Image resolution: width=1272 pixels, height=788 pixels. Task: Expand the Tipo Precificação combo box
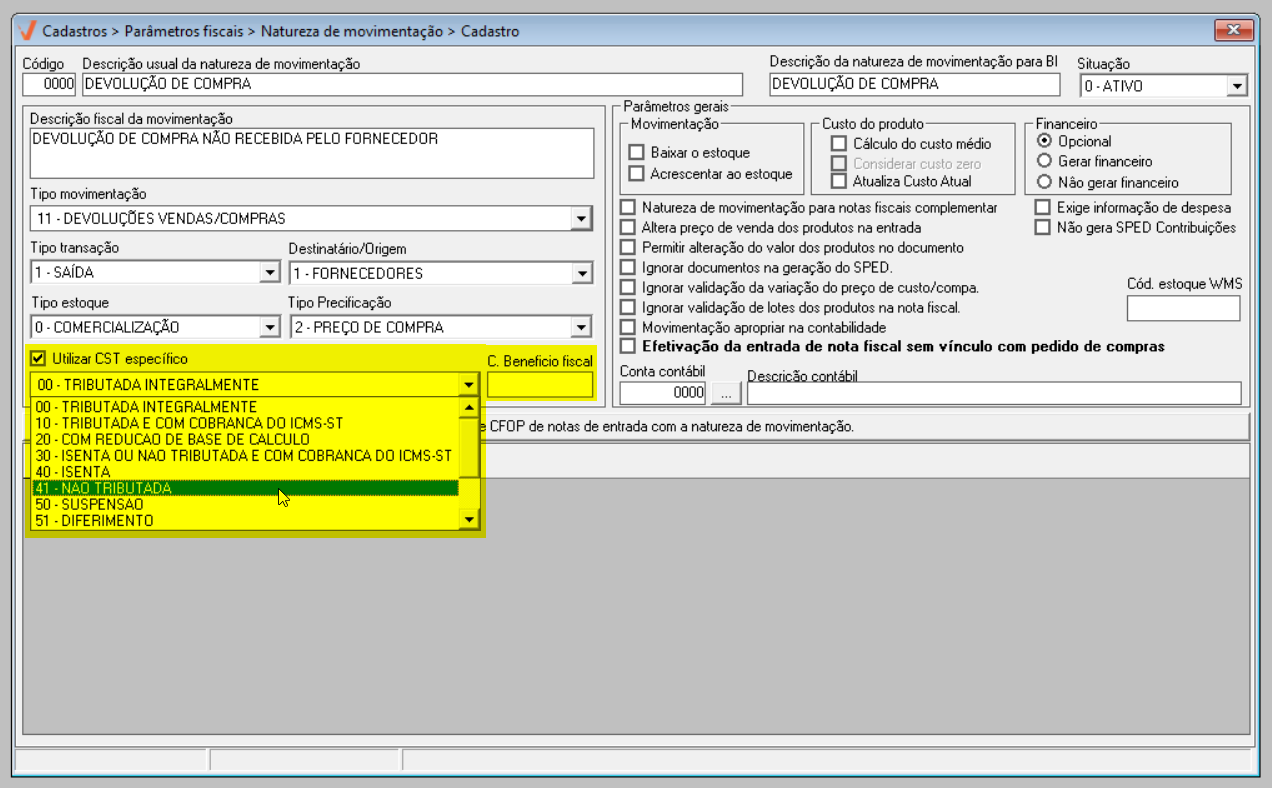click(581, 327)
